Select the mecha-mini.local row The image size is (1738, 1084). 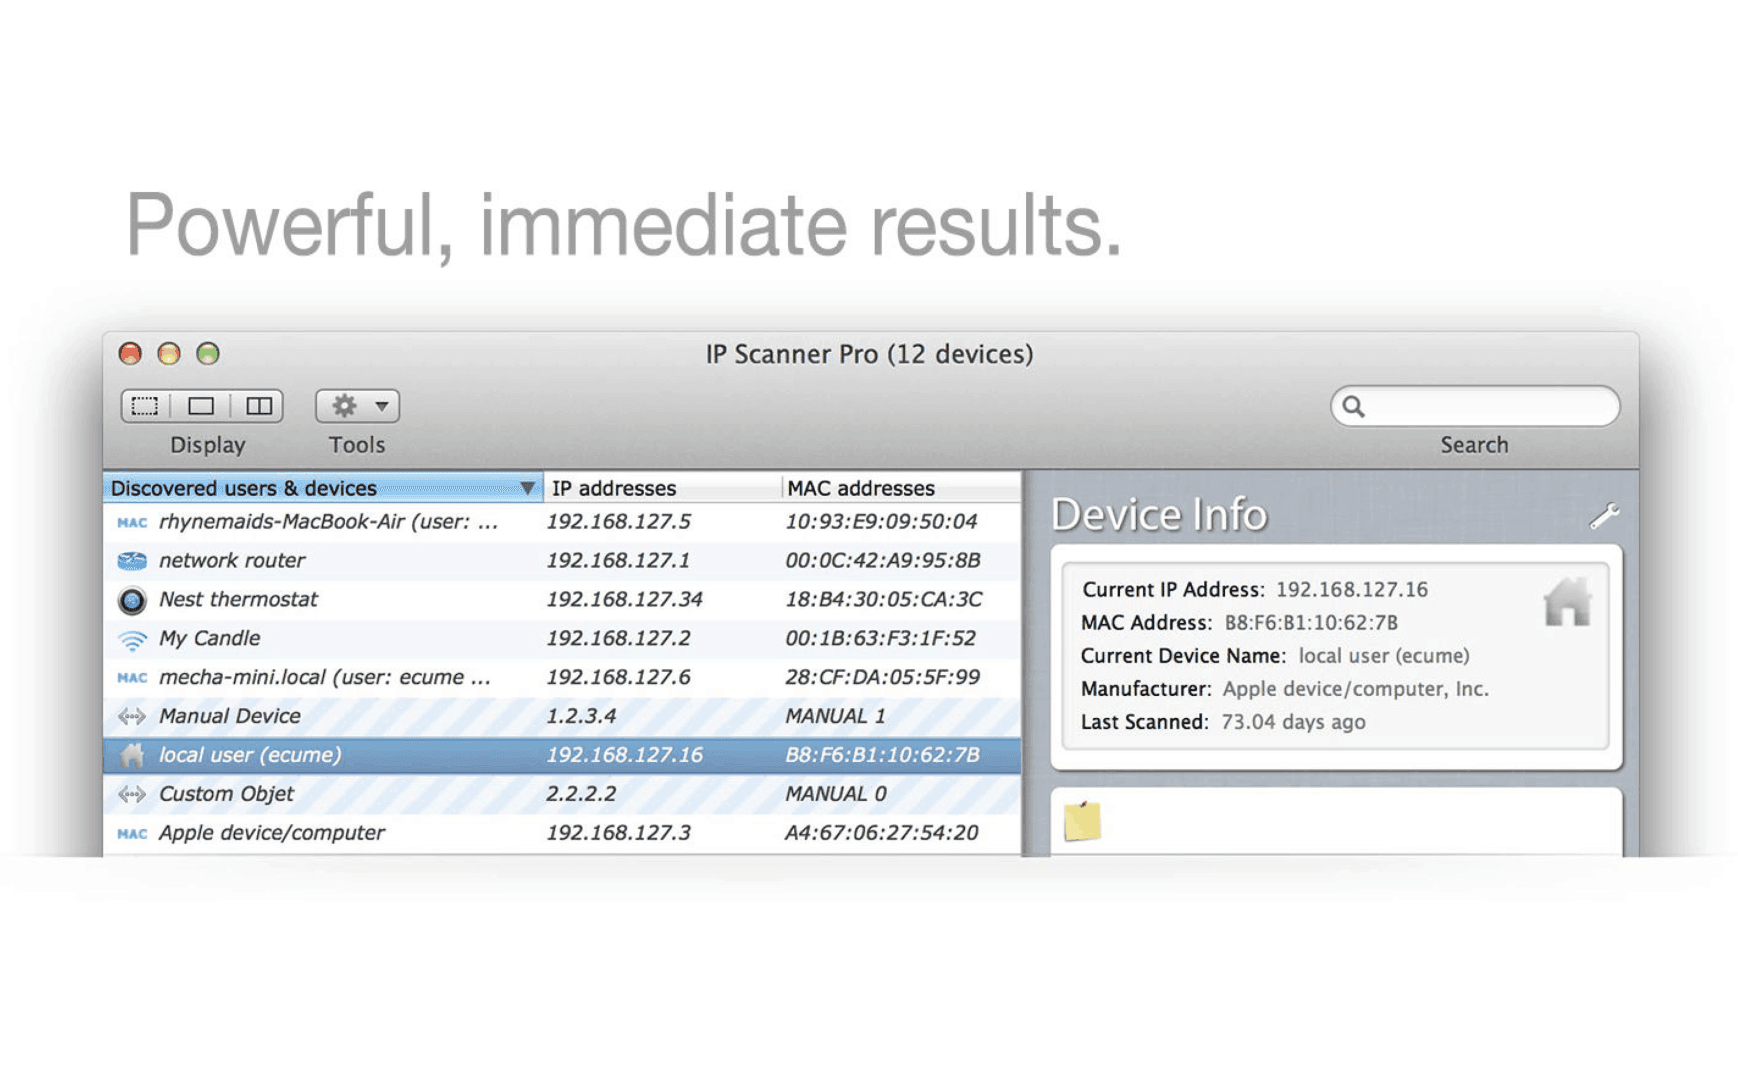(562, 678)
